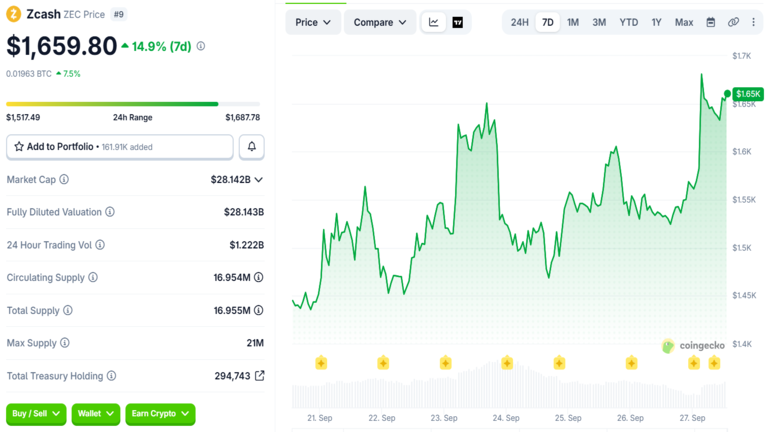Expand the Market Cap $28.142B chevron
Screen dimensions: 768x432
[x=259, y=180]
